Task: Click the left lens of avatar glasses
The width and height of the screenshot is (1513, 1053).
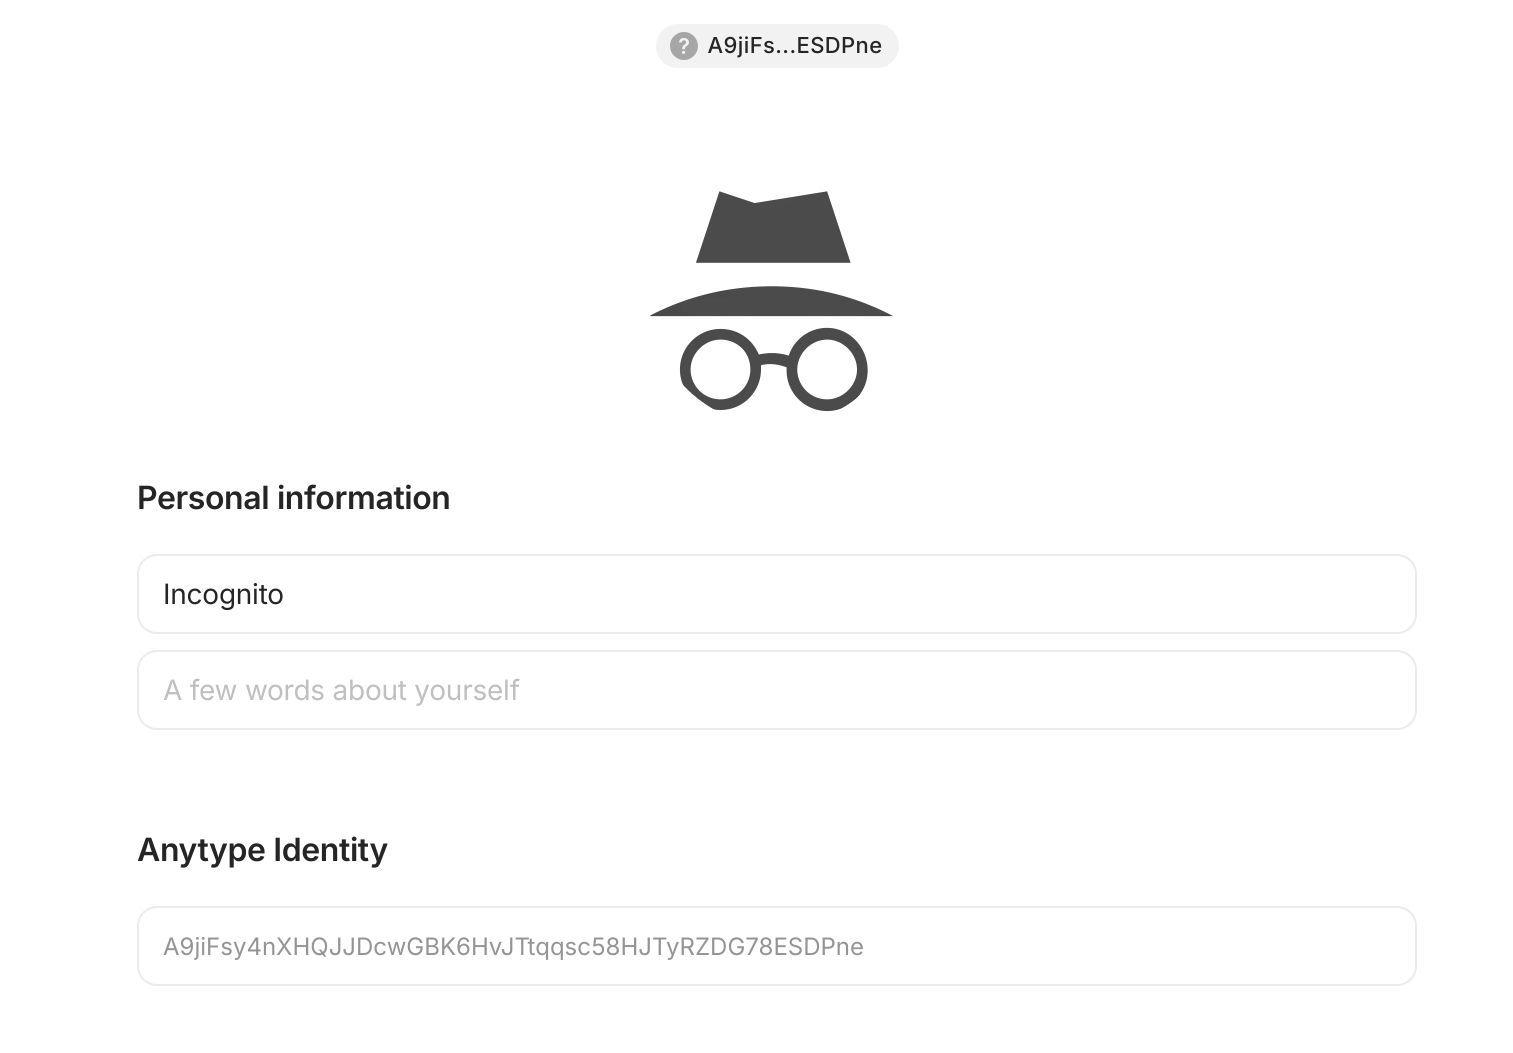Action: tap(720, 369)
